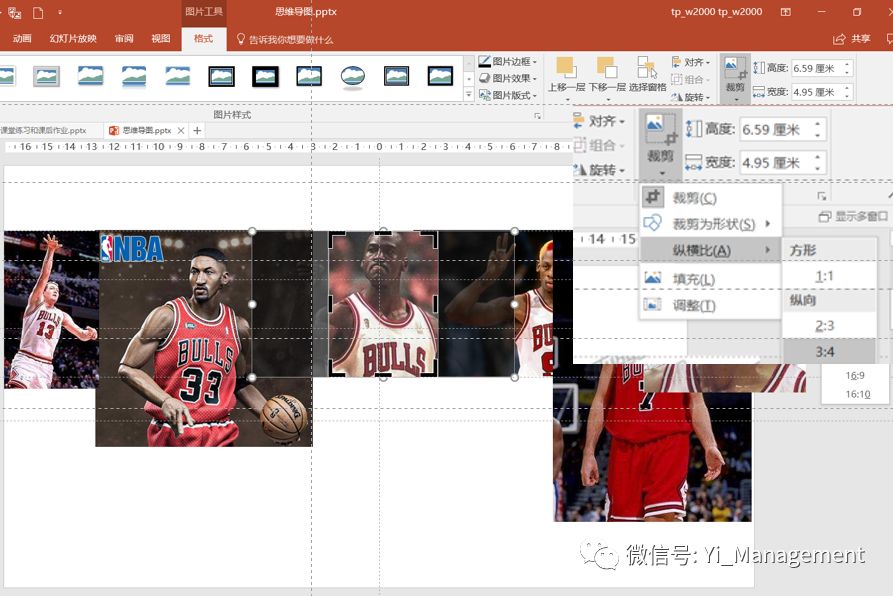893x596 pixels.
Task: Click the 共享 share button
Action: [x=852, y=39]
